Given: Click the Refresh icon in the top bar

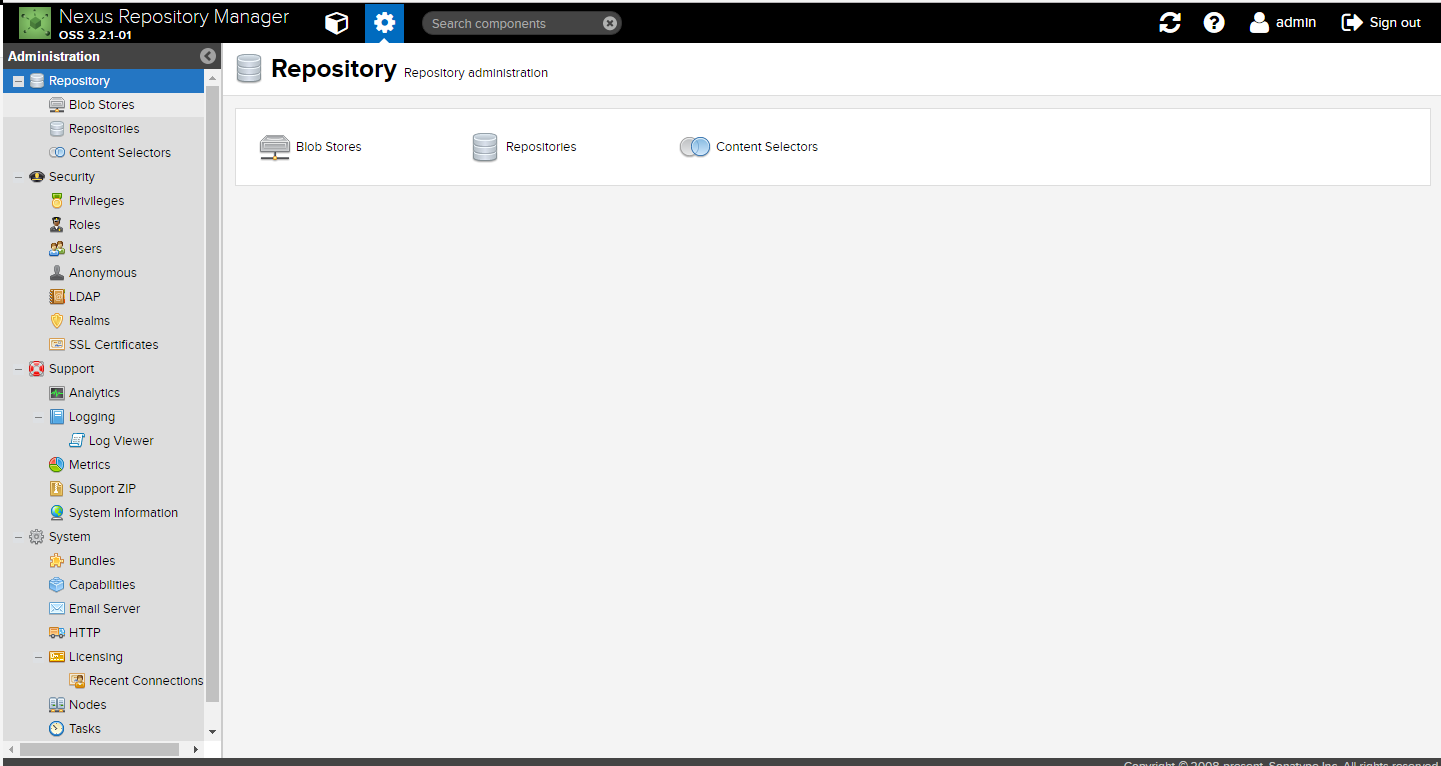Looking at the screenshot, I should tap(1170, 22).
